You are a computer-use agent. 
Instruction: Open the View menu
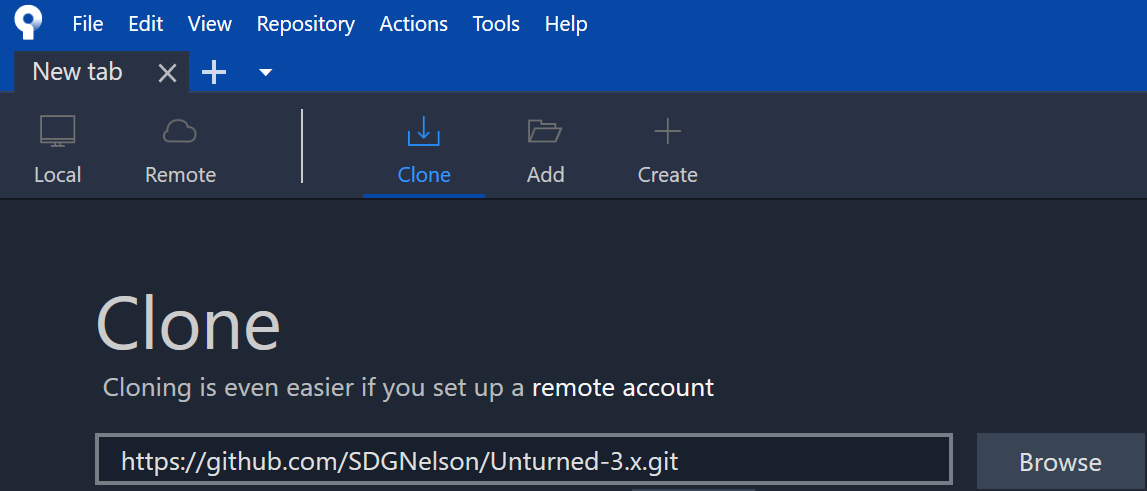tap(210, 24)
